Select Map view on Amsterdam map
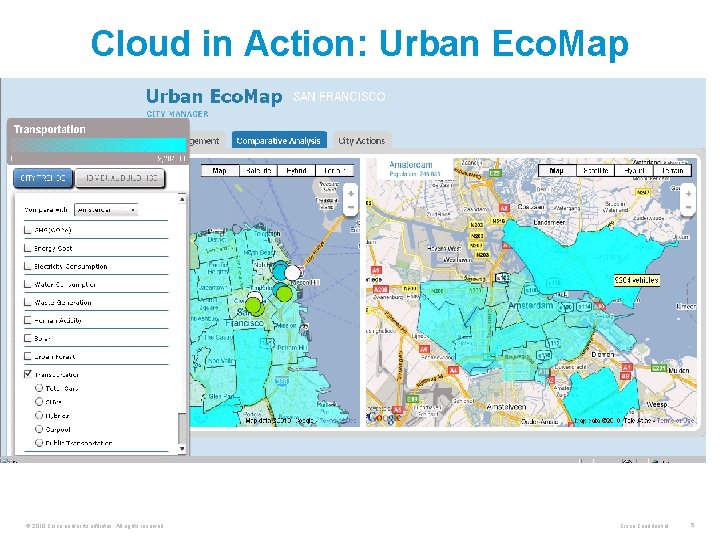The width and height of the screenshot is (720, 540). [557, 170]
